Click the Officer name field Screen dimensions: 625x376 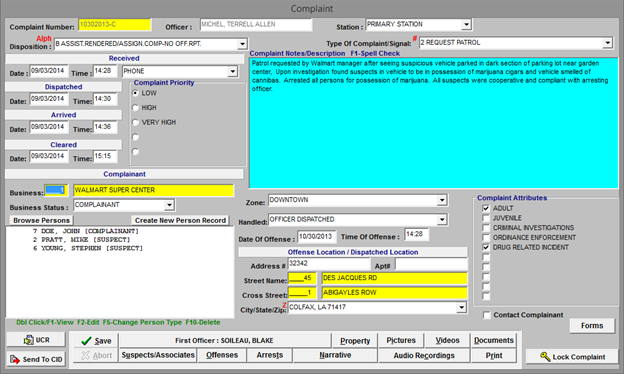pos(256,25)
